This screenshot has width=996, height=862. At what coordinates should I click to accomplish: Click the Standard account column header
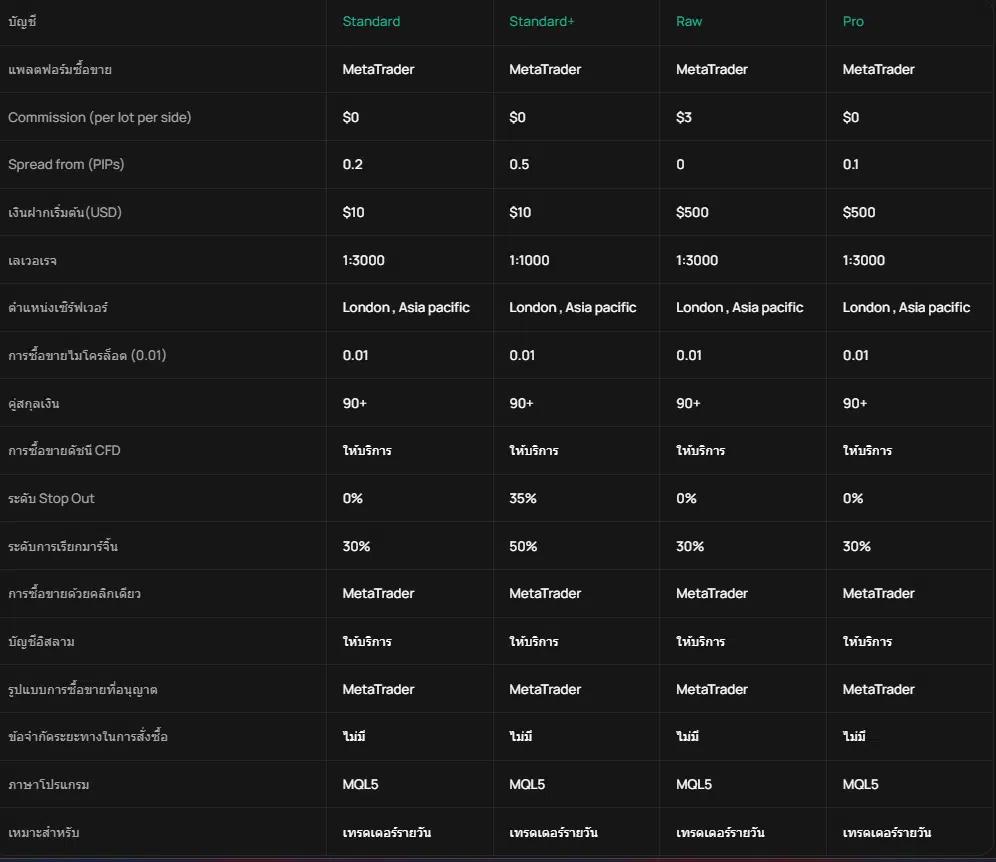(x=371, y=22)
